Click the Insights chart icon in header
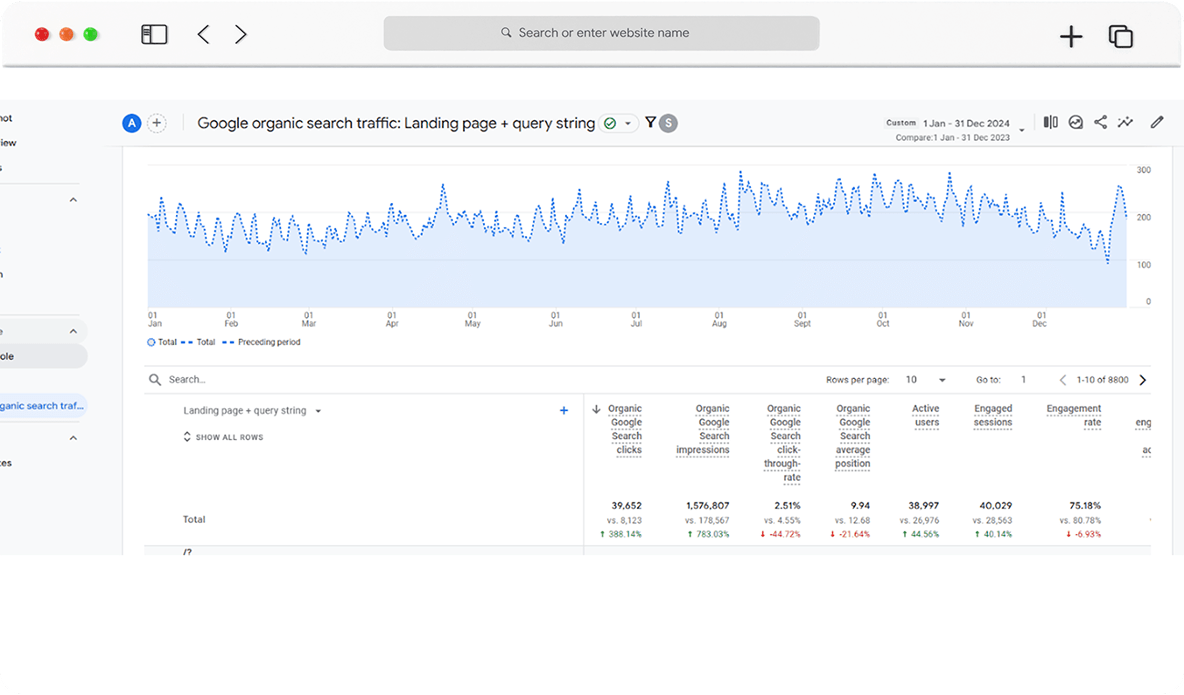Viewport: 1184px width, 695px height. pos(1076,122)
